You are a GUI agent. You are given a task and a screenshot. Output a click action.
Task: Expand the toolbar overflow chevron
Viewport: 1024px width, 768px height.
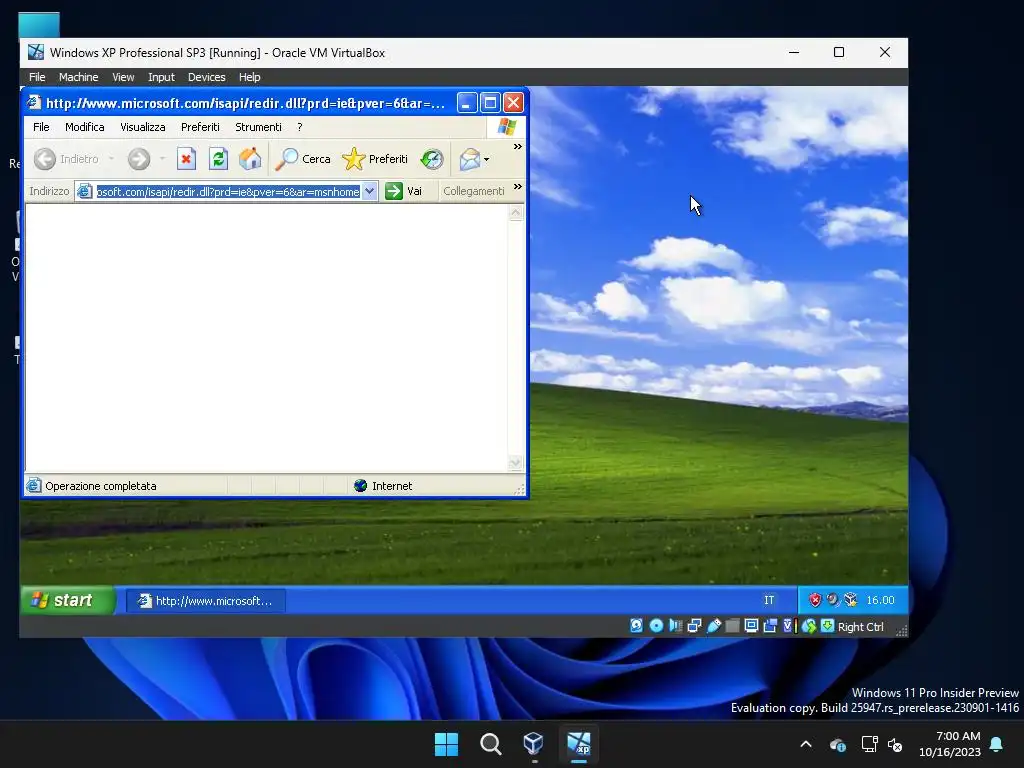click(x=518, y=146)
